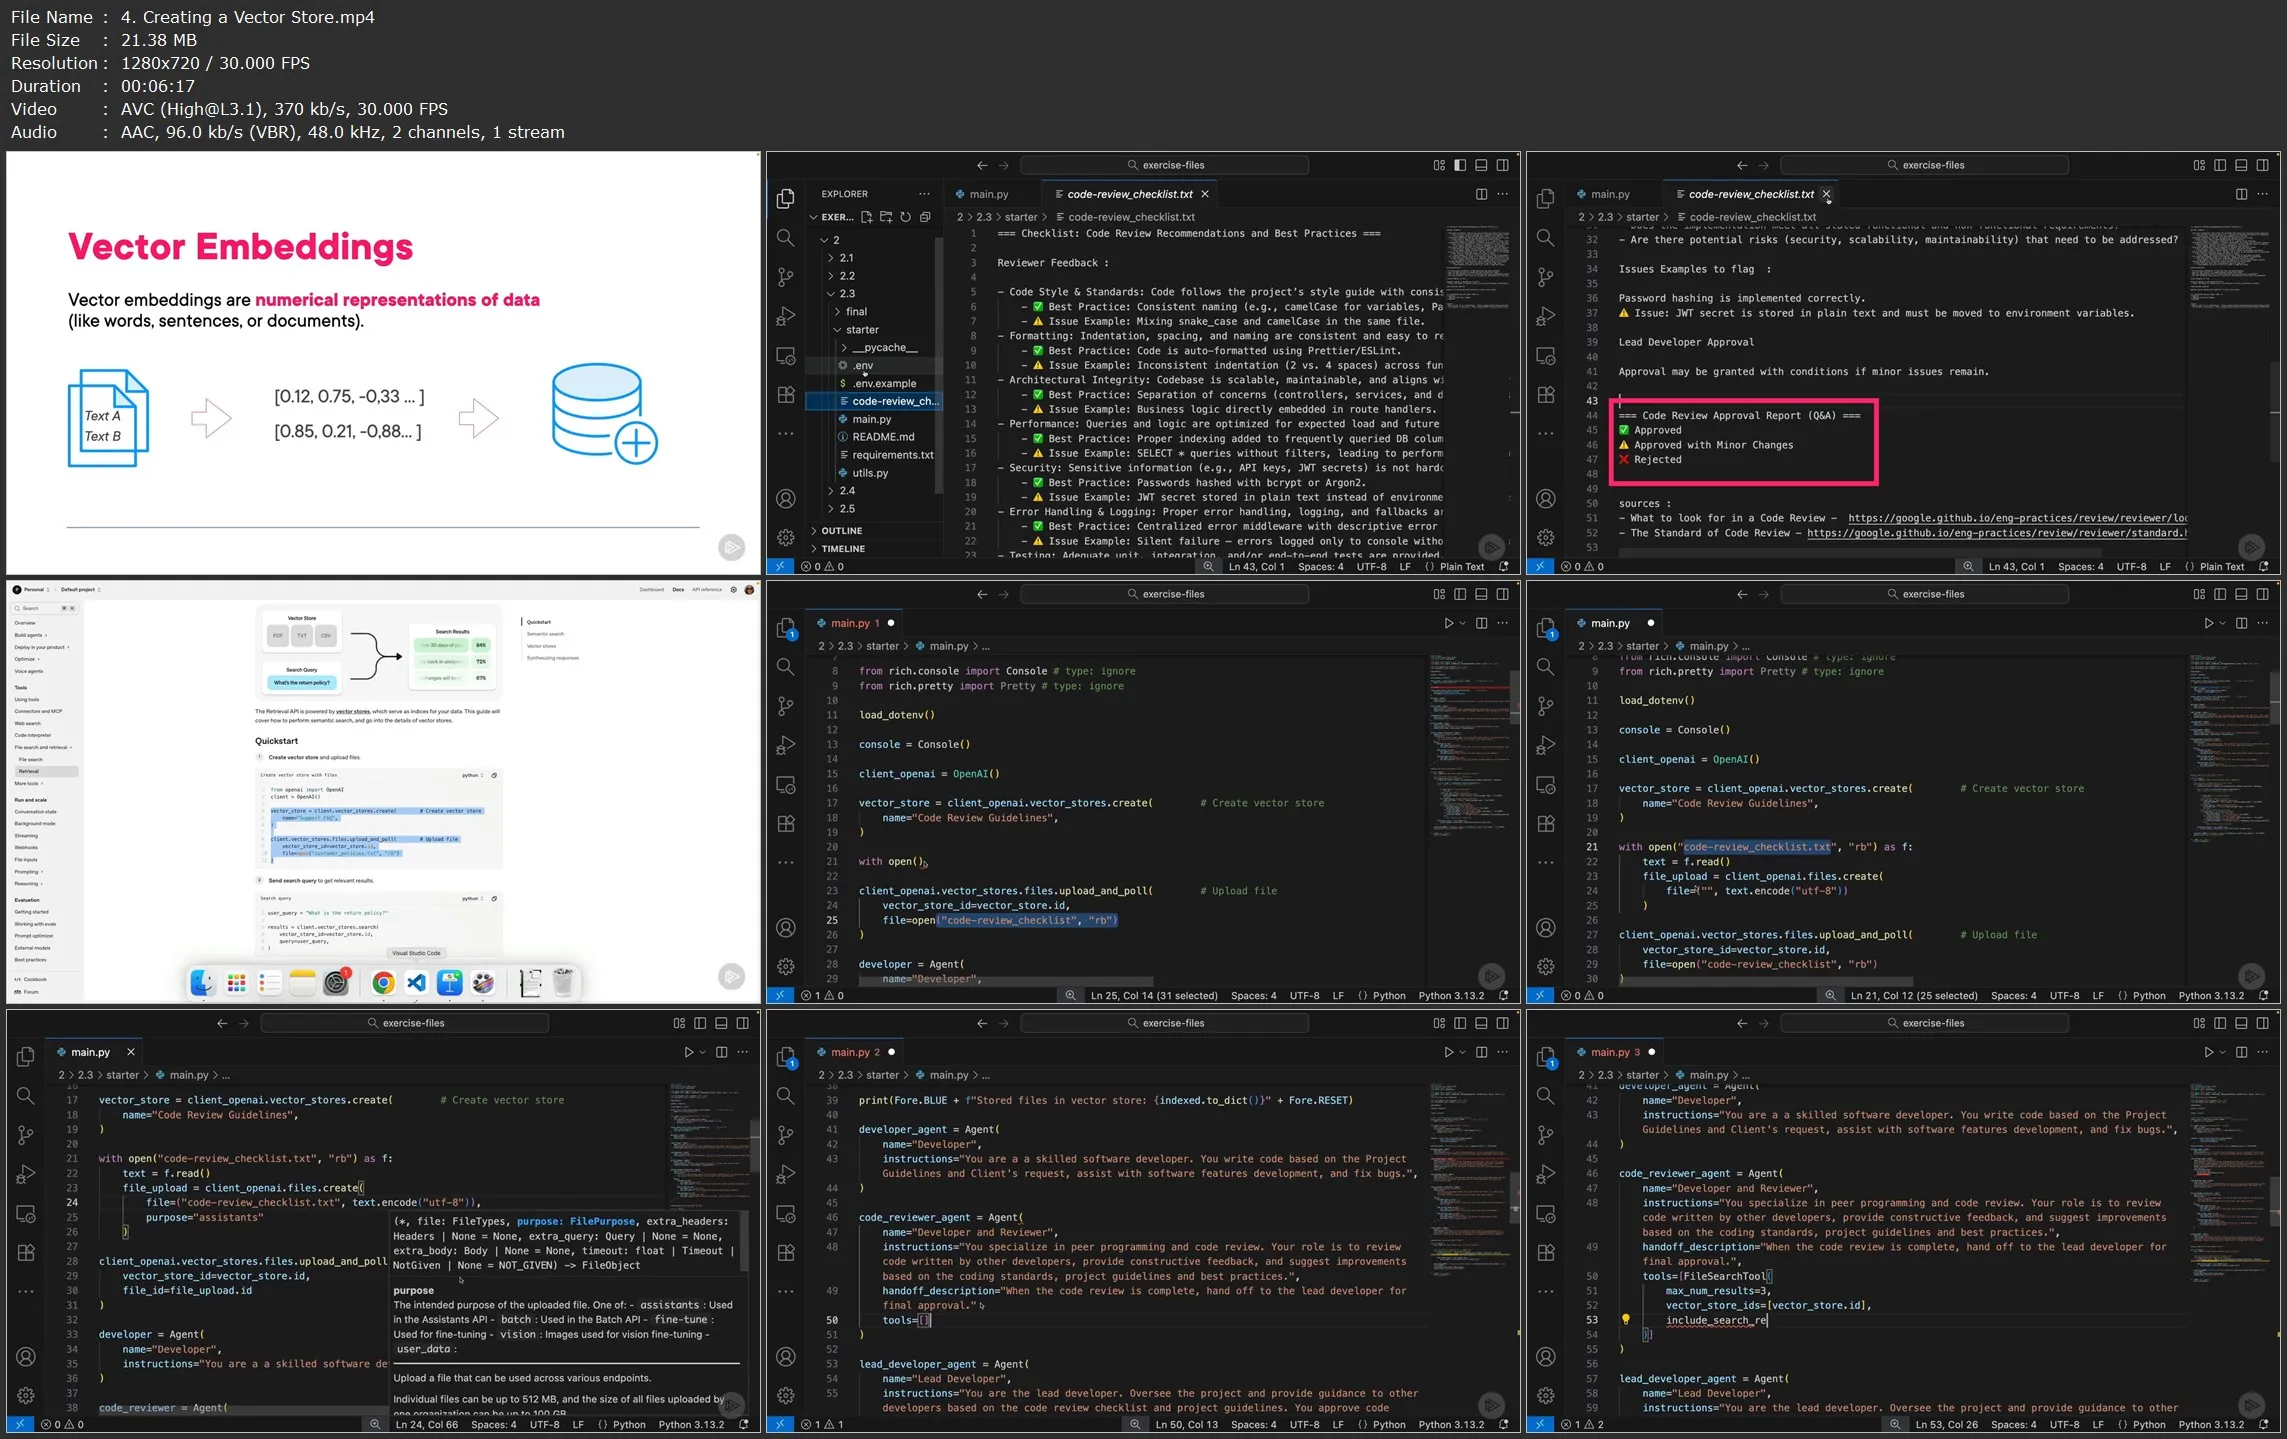Click the yellow lightbulb beside line 53
Viewport: 2287px width, 1439px height.
tap(1625, 1319)
